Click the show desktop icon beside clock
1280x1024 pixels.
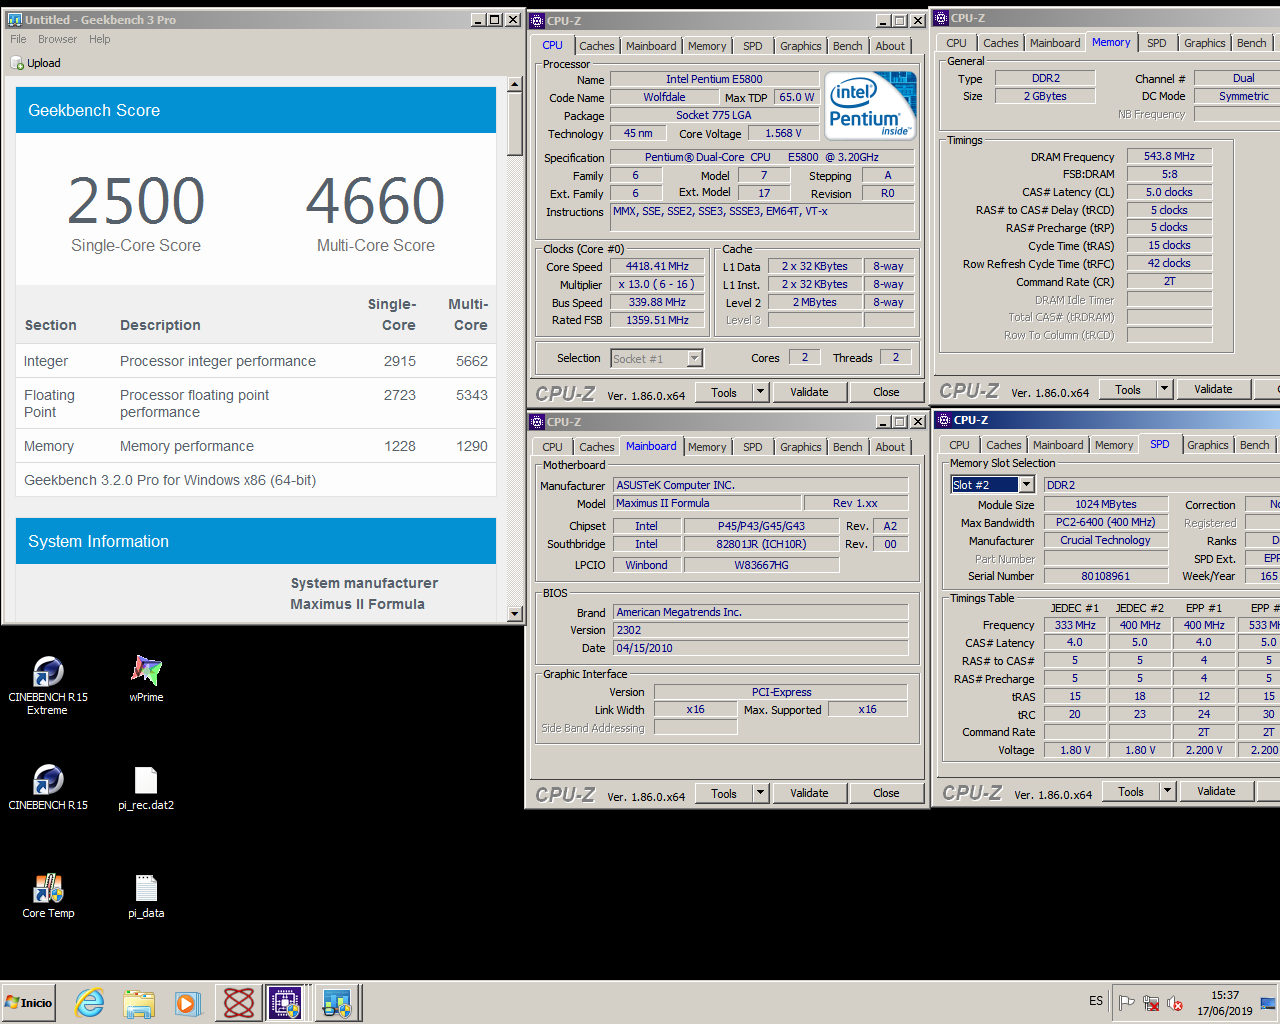(1268, 1003)
